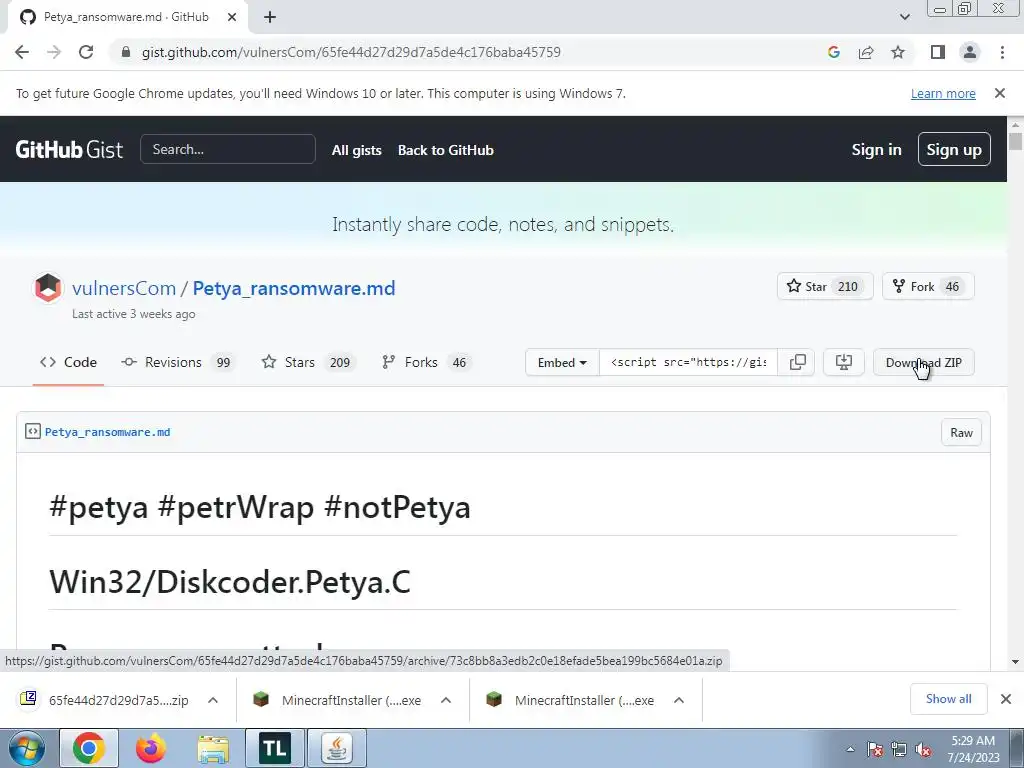This screenshot has width=1024, height=768.
Task: Switch to the Revisions tab
Action: (178, 362)
